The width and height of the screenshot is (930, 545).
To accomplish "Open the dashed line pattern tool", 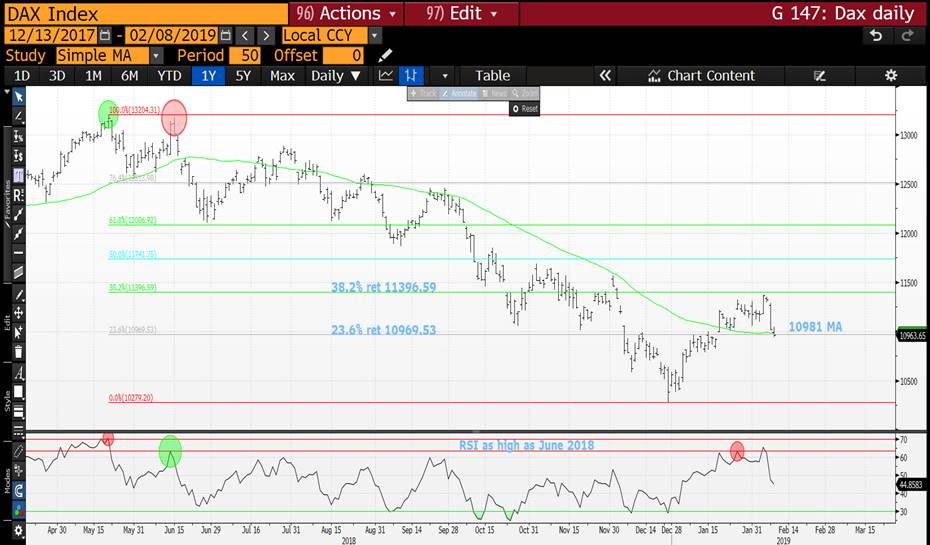I will point(18,431).
